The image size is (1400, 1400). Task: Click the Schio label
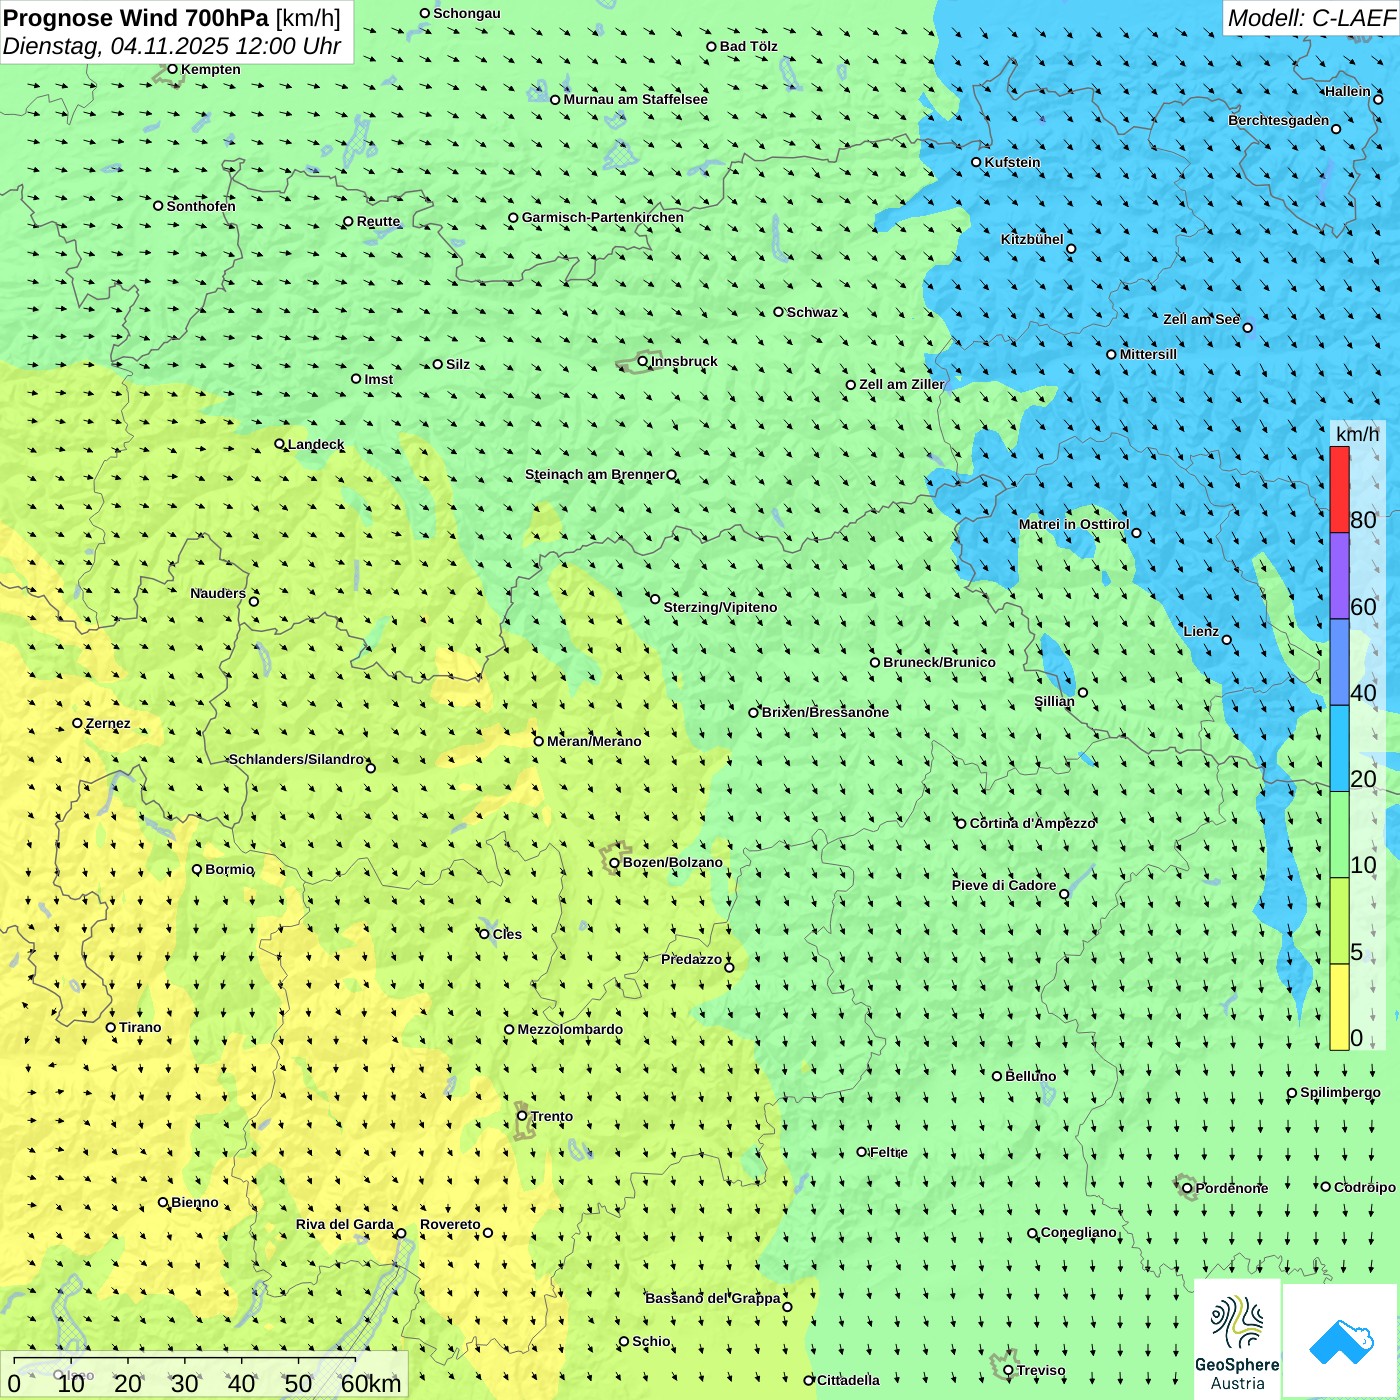(652, 1341)
